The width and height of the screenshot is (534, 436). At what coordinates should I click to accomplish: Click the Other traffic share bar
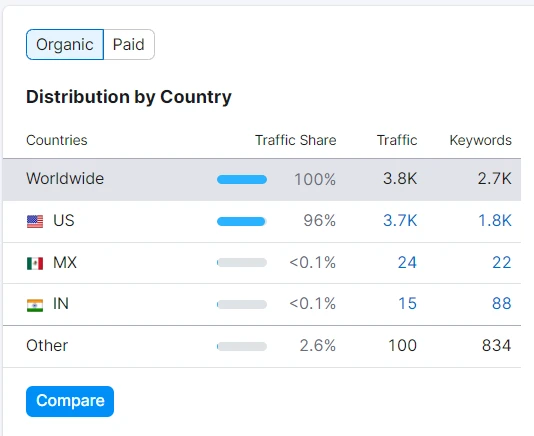[x=242, y=346]
